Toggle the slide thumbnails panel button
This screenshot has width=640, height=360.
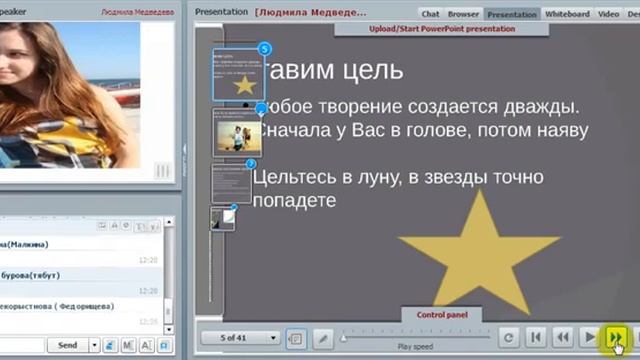point(296,338)
